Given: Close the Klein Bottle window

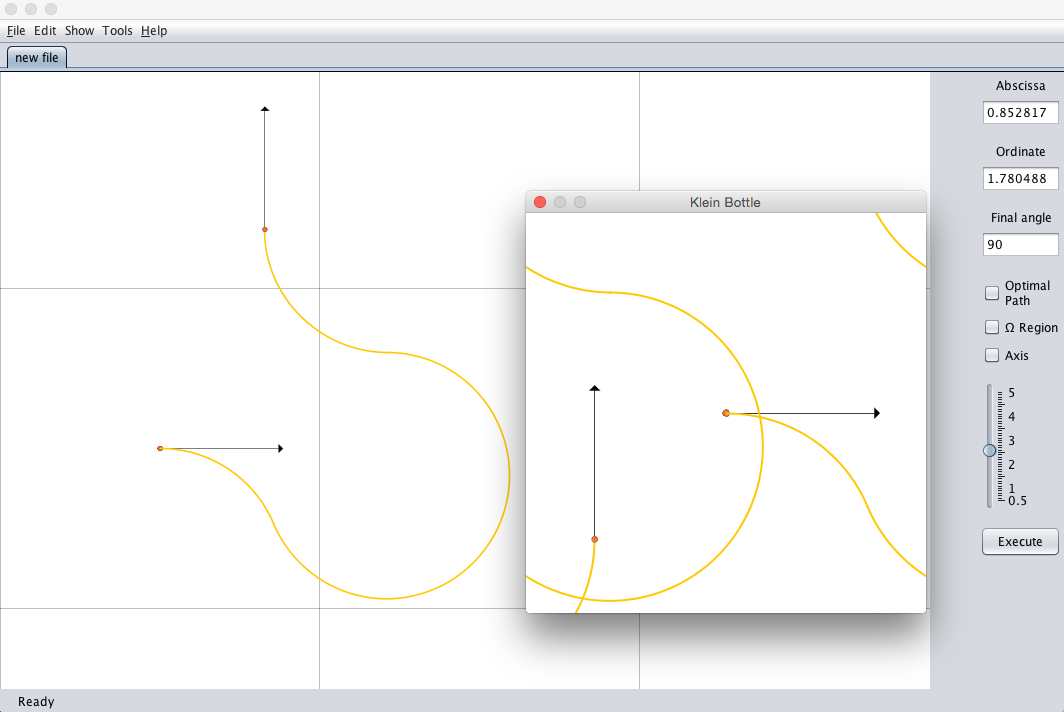Looking at the screenshot, I should pos(540,202).
